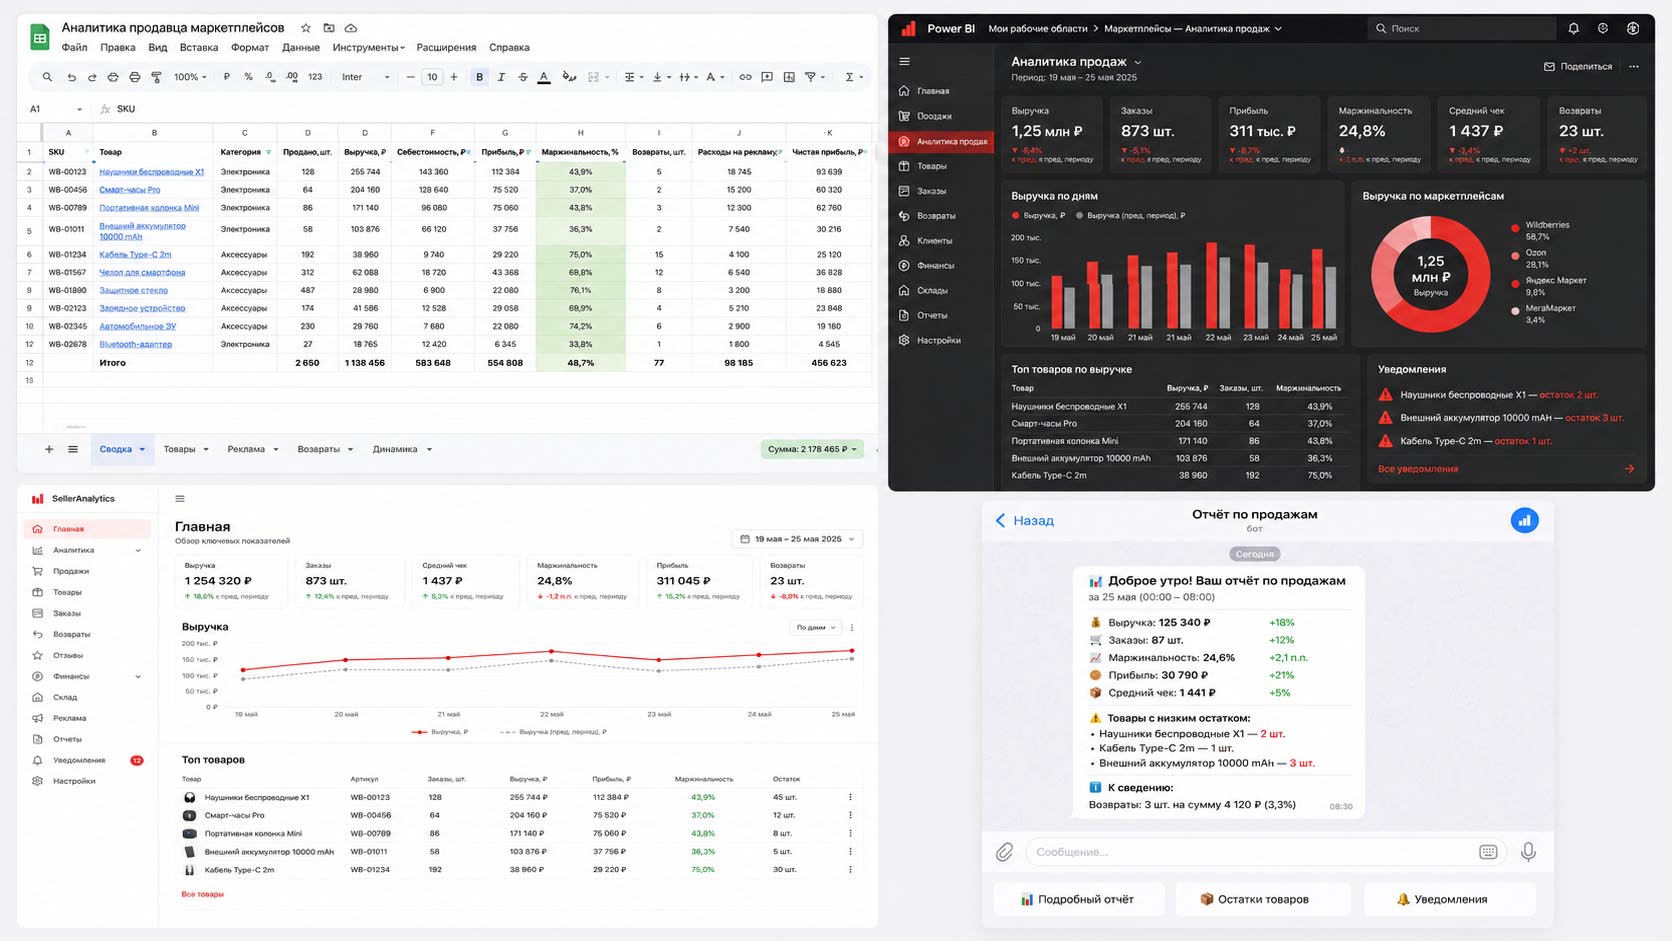Click the bot keyboard icon in message field

[1488, 852]
